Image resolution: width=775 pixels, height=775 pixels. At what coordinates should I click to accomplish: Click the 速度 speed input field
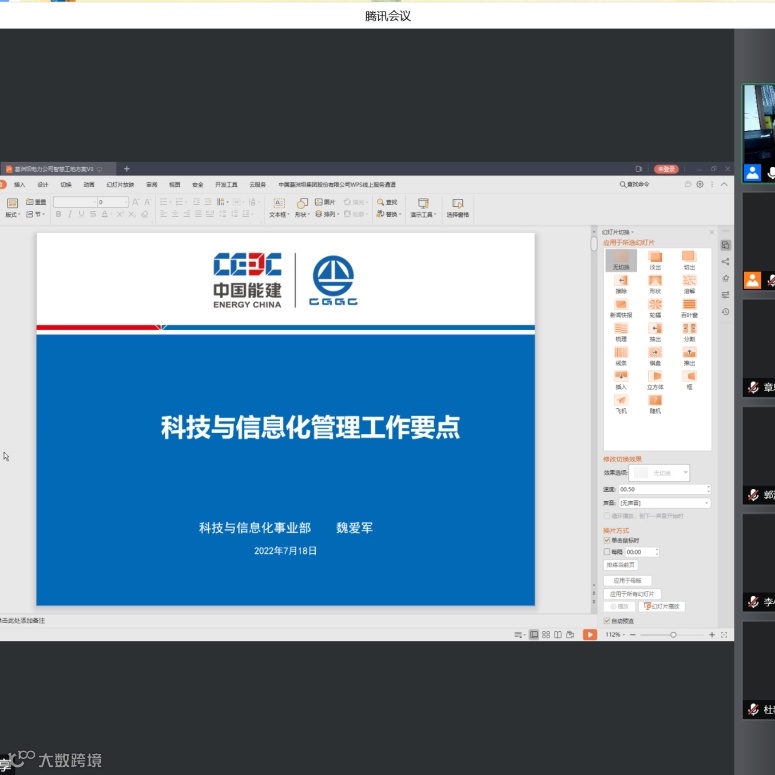point(664,489)
